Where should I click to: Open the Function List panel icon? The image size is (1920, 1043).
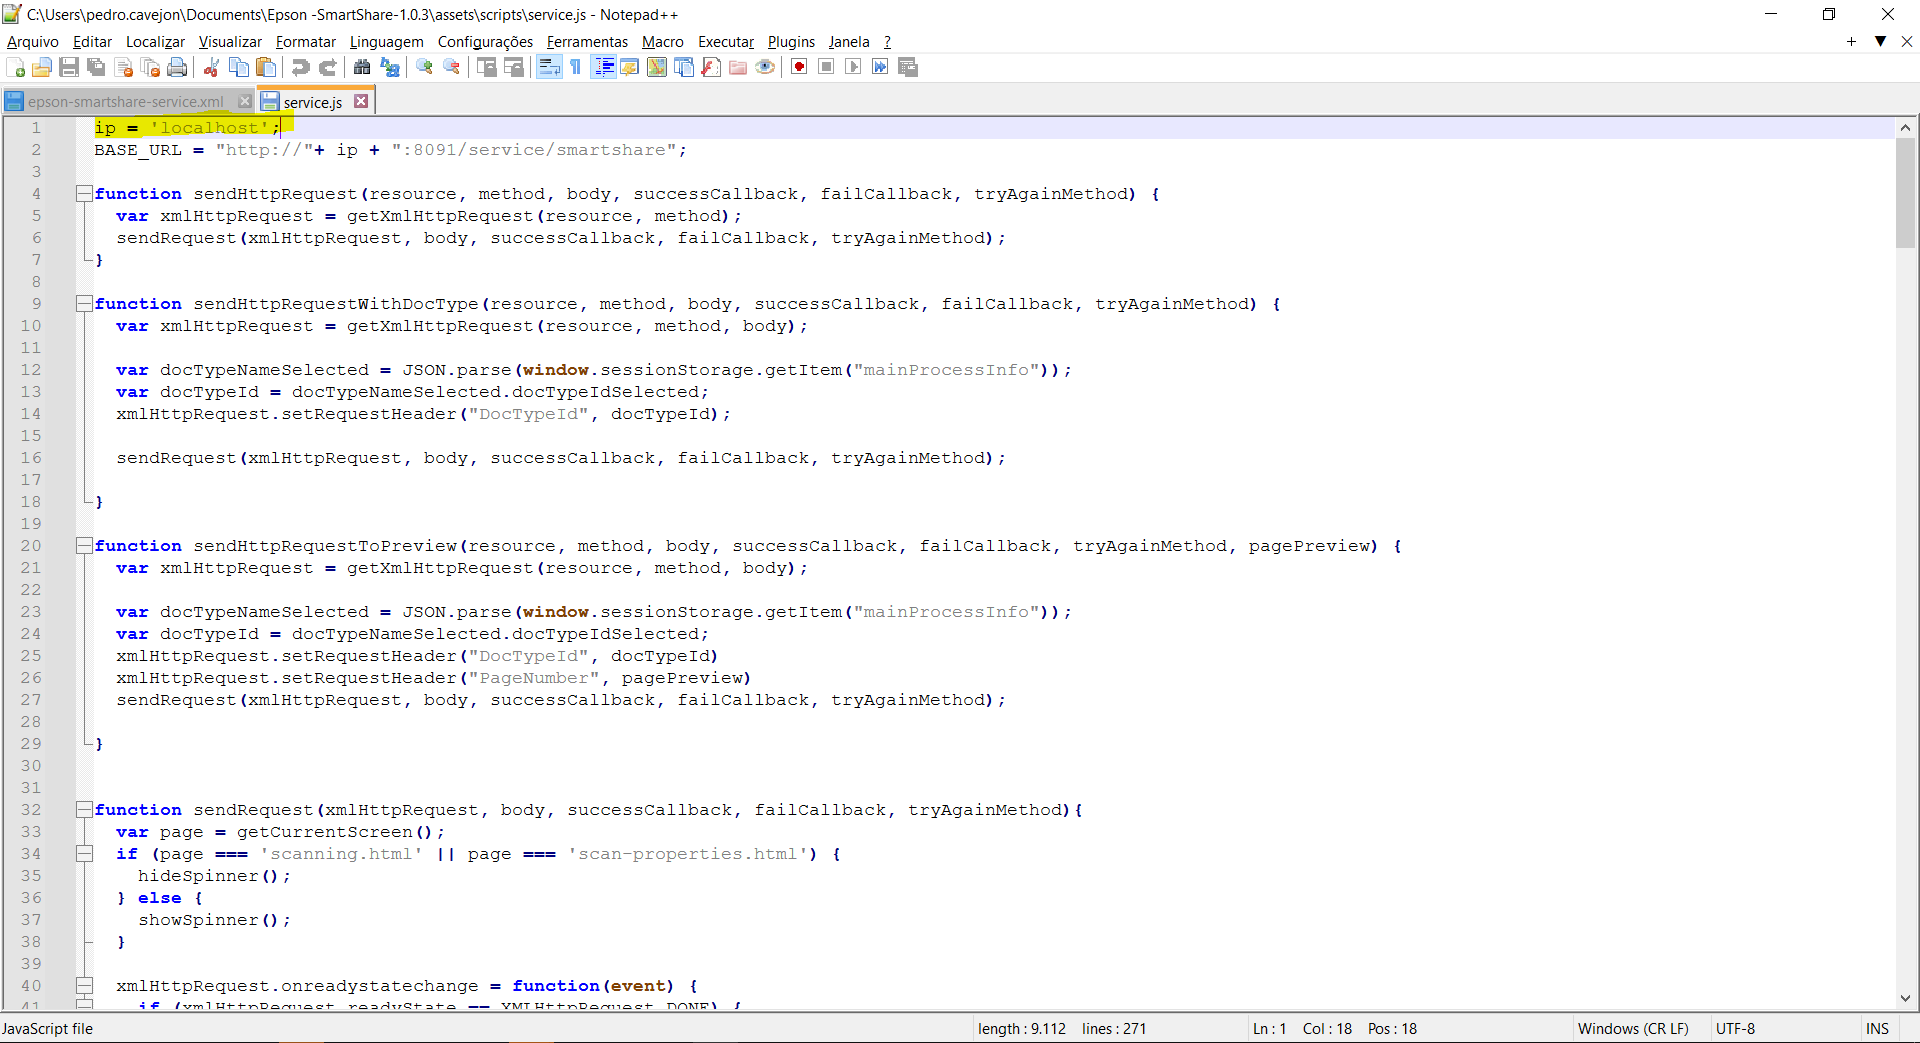click(711, 67)
